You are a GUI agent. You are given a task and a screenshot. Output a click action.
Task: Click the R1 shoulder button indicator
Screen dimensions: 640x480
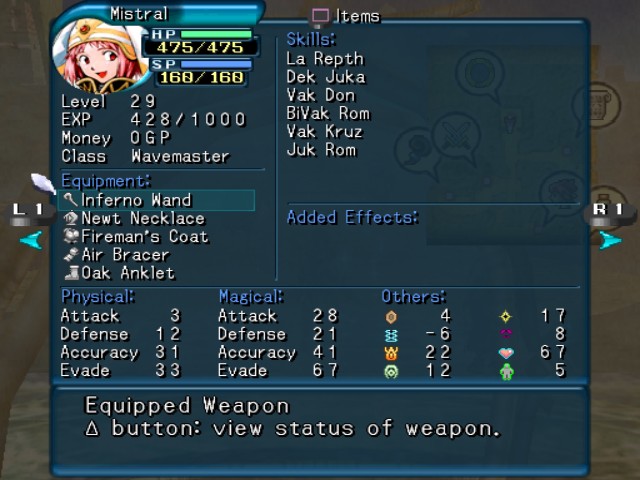(610, 214)
